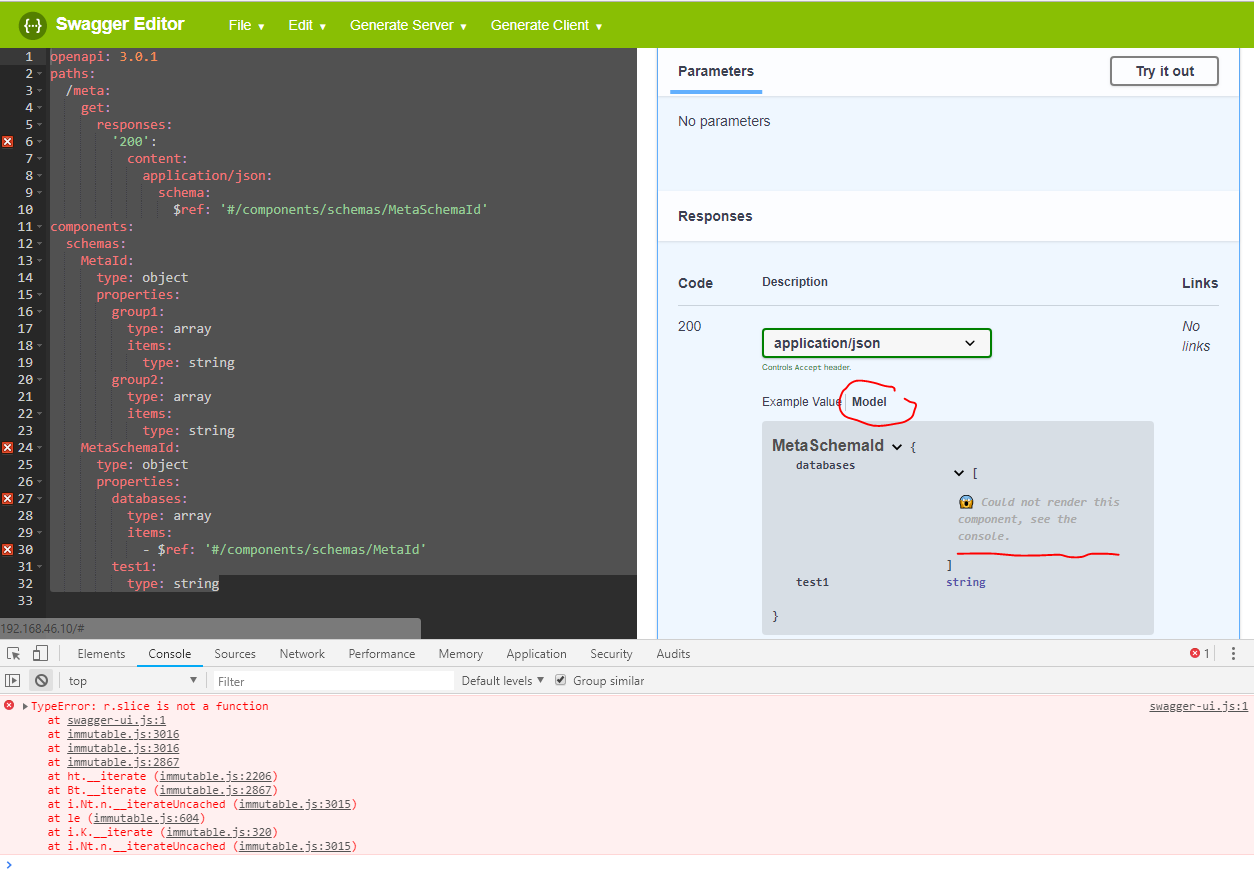This screenshot has height=891, width=1254.
Task: Open the Default levels dropdown
Action: pyautogui.click(x=502, y=680)
